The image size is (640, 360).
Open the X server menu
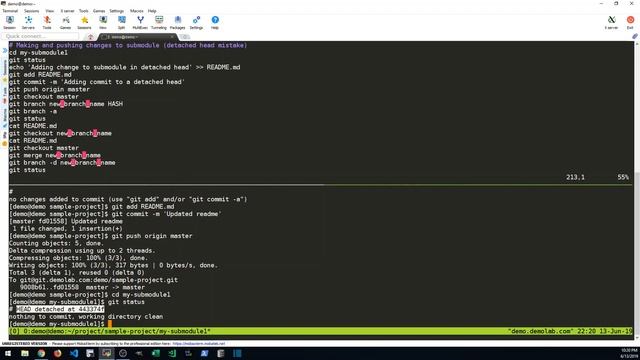[x=67, y=11]
